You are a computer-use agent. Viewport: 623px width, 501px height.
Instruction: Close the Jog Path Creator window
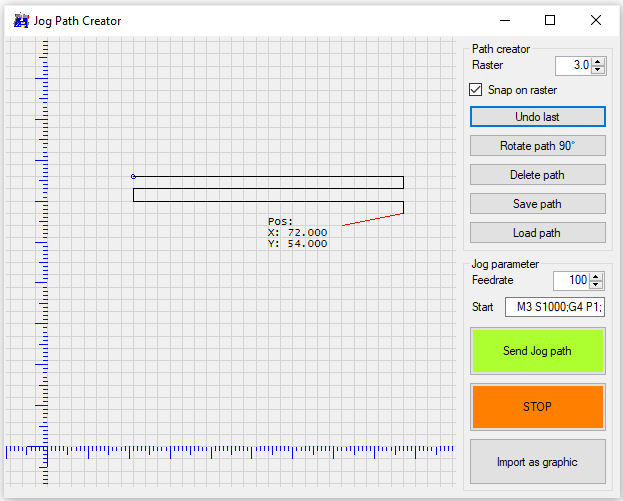596,20
